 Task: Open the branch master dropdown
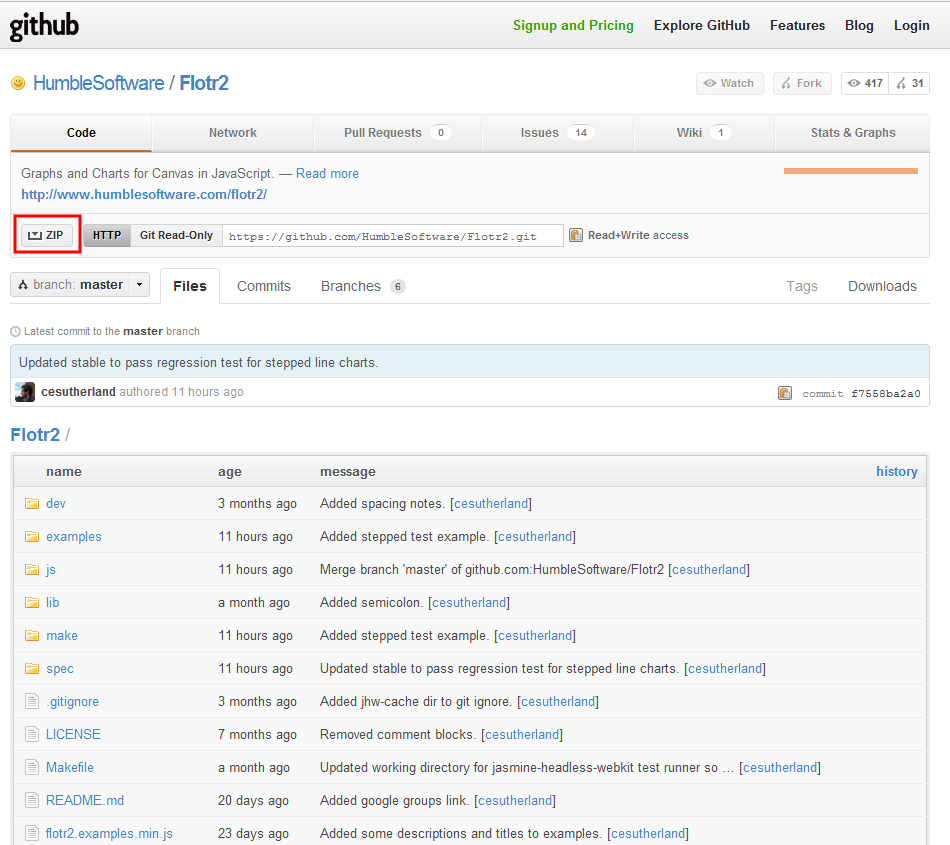[x=80, y=285]
